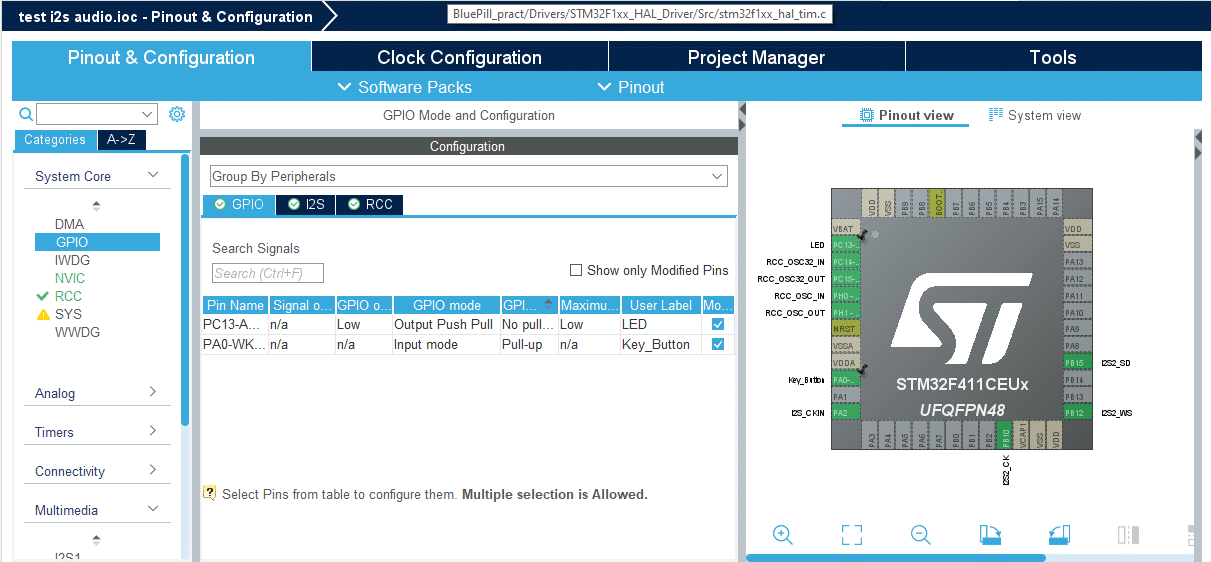Switch to the RCC configuration tab
1211x562 pixels.
(369, 204)
